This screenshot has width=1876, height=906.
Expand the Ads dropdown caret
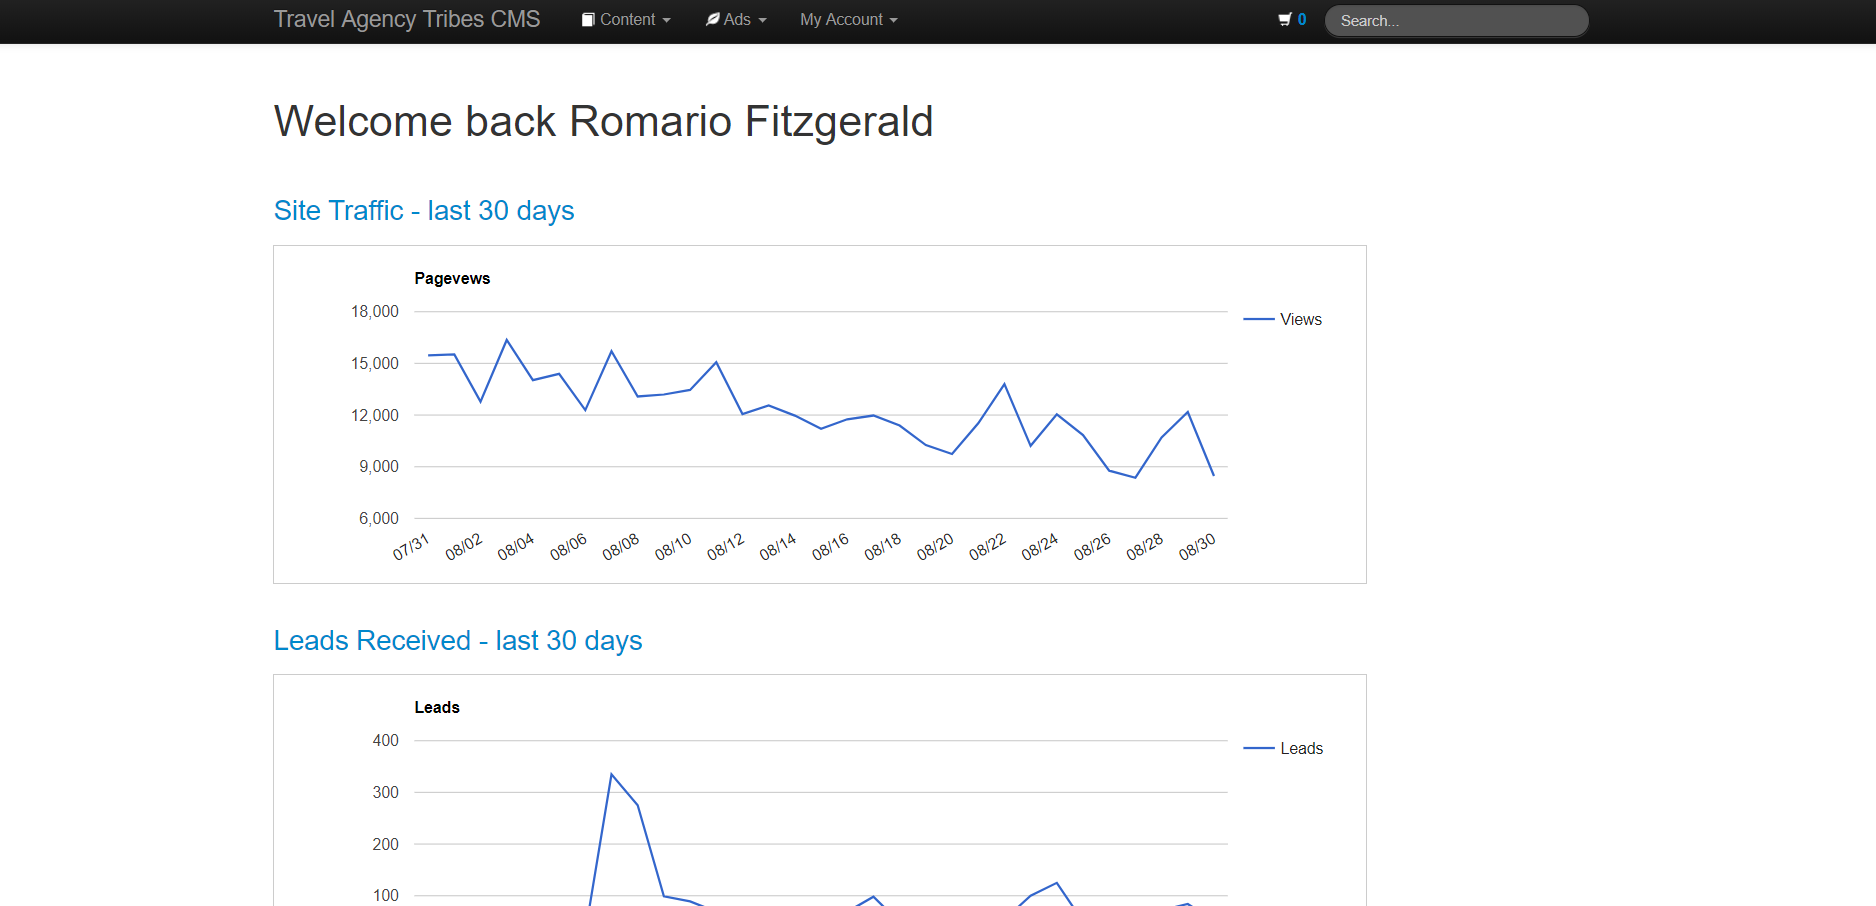[763, 21]
